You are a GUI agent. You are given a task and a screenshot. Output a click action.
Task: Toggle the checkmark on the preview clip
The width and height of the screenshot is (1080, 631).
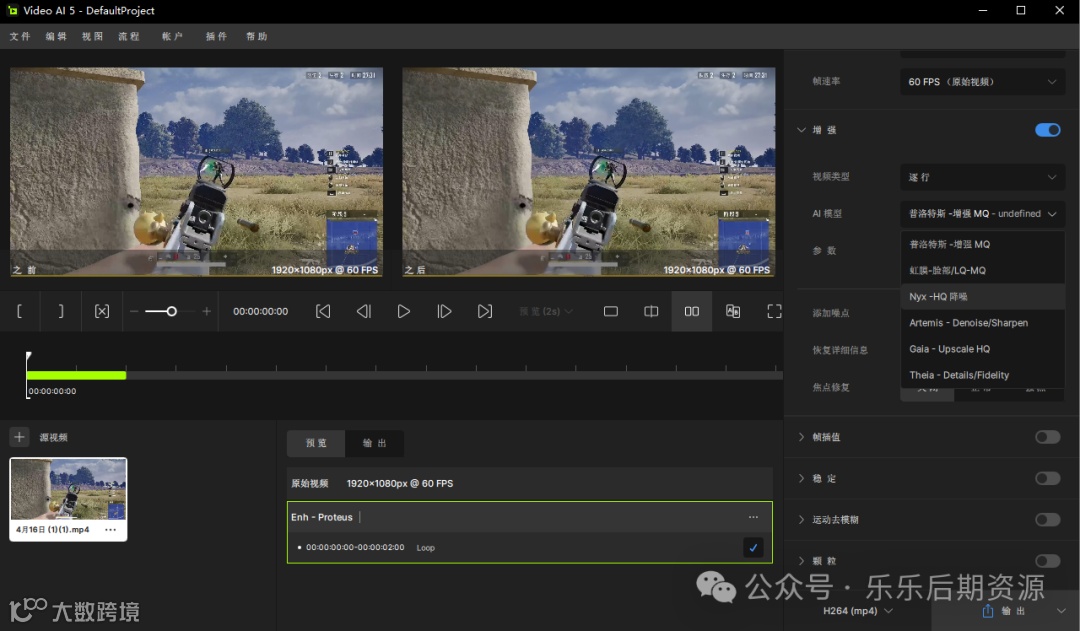click(753, 548)
